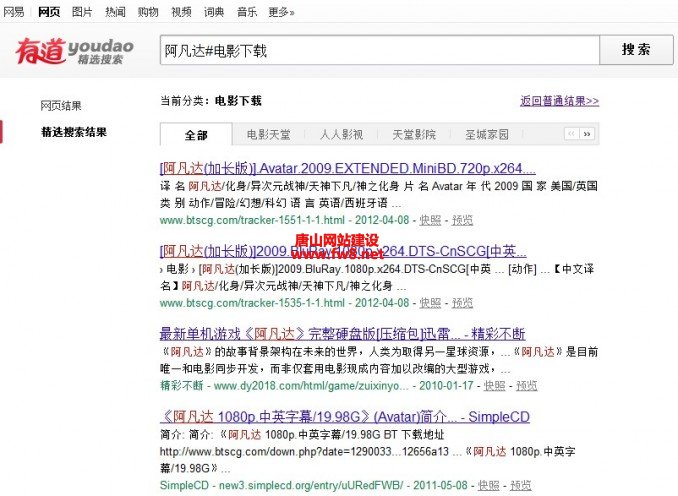
Task: Switch to 视频 search
Action: coord(181,12)
